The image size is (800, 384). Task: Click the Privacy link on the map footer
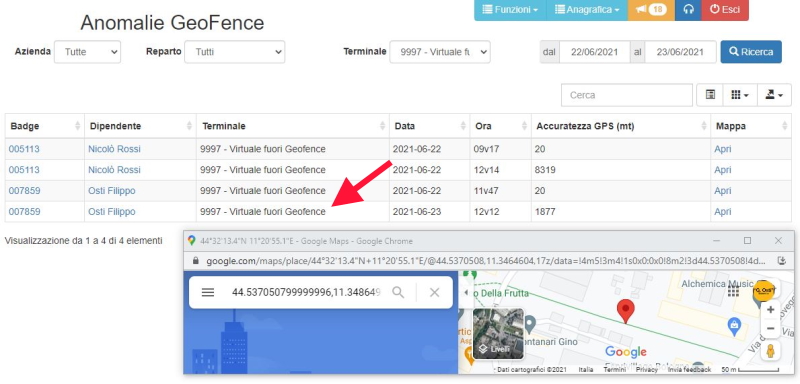pyautogui.click(x=646, y=369)
